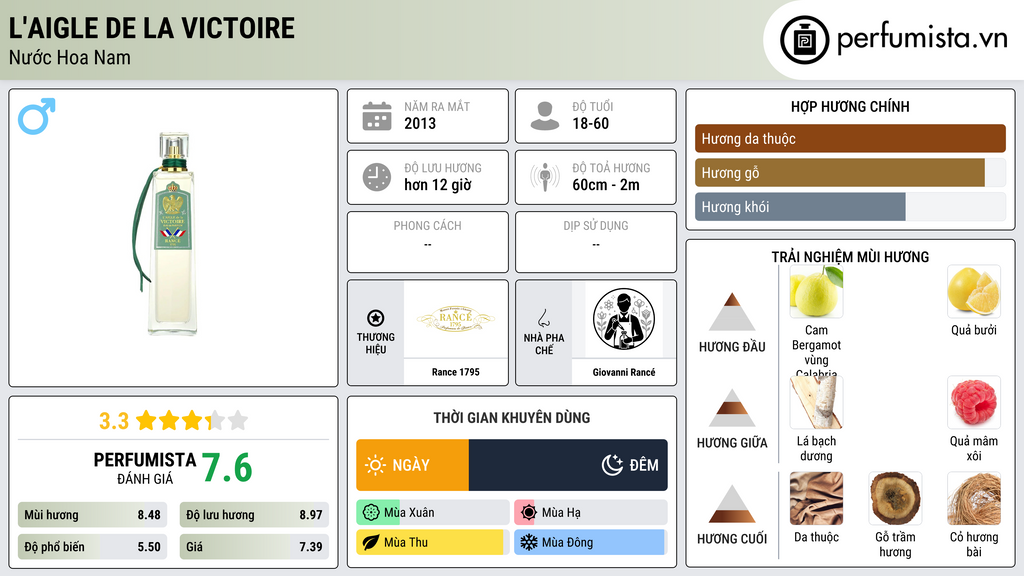The height and width of the screenshot is (576, 1024).
Task: Click the Hương da thuộc accord bar
Action: [x=850, y=138]
